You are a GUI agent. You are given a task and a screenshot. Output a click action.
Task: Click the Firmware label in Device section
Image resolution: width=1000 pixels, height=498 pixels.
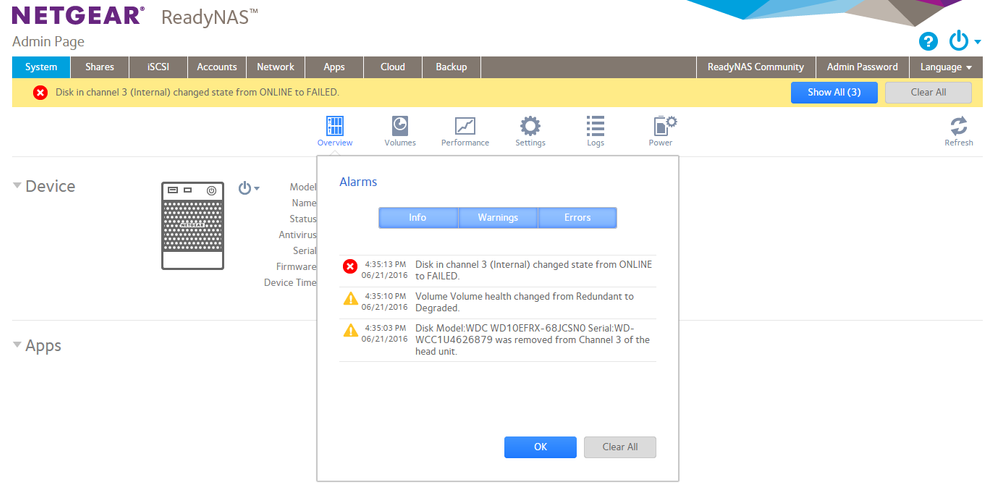(296, 267)
